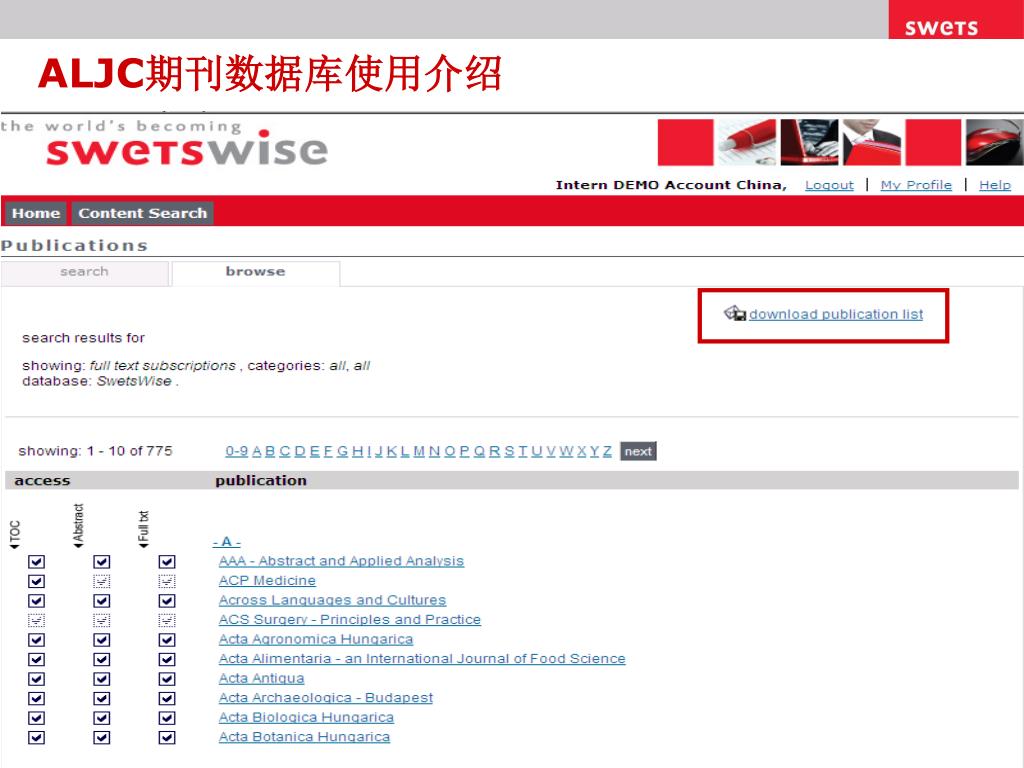This screenshot has width=1024, height=768.
Task: Toggle Abstract checkbox for ACS Surgery row
Action: coord(101,620)
